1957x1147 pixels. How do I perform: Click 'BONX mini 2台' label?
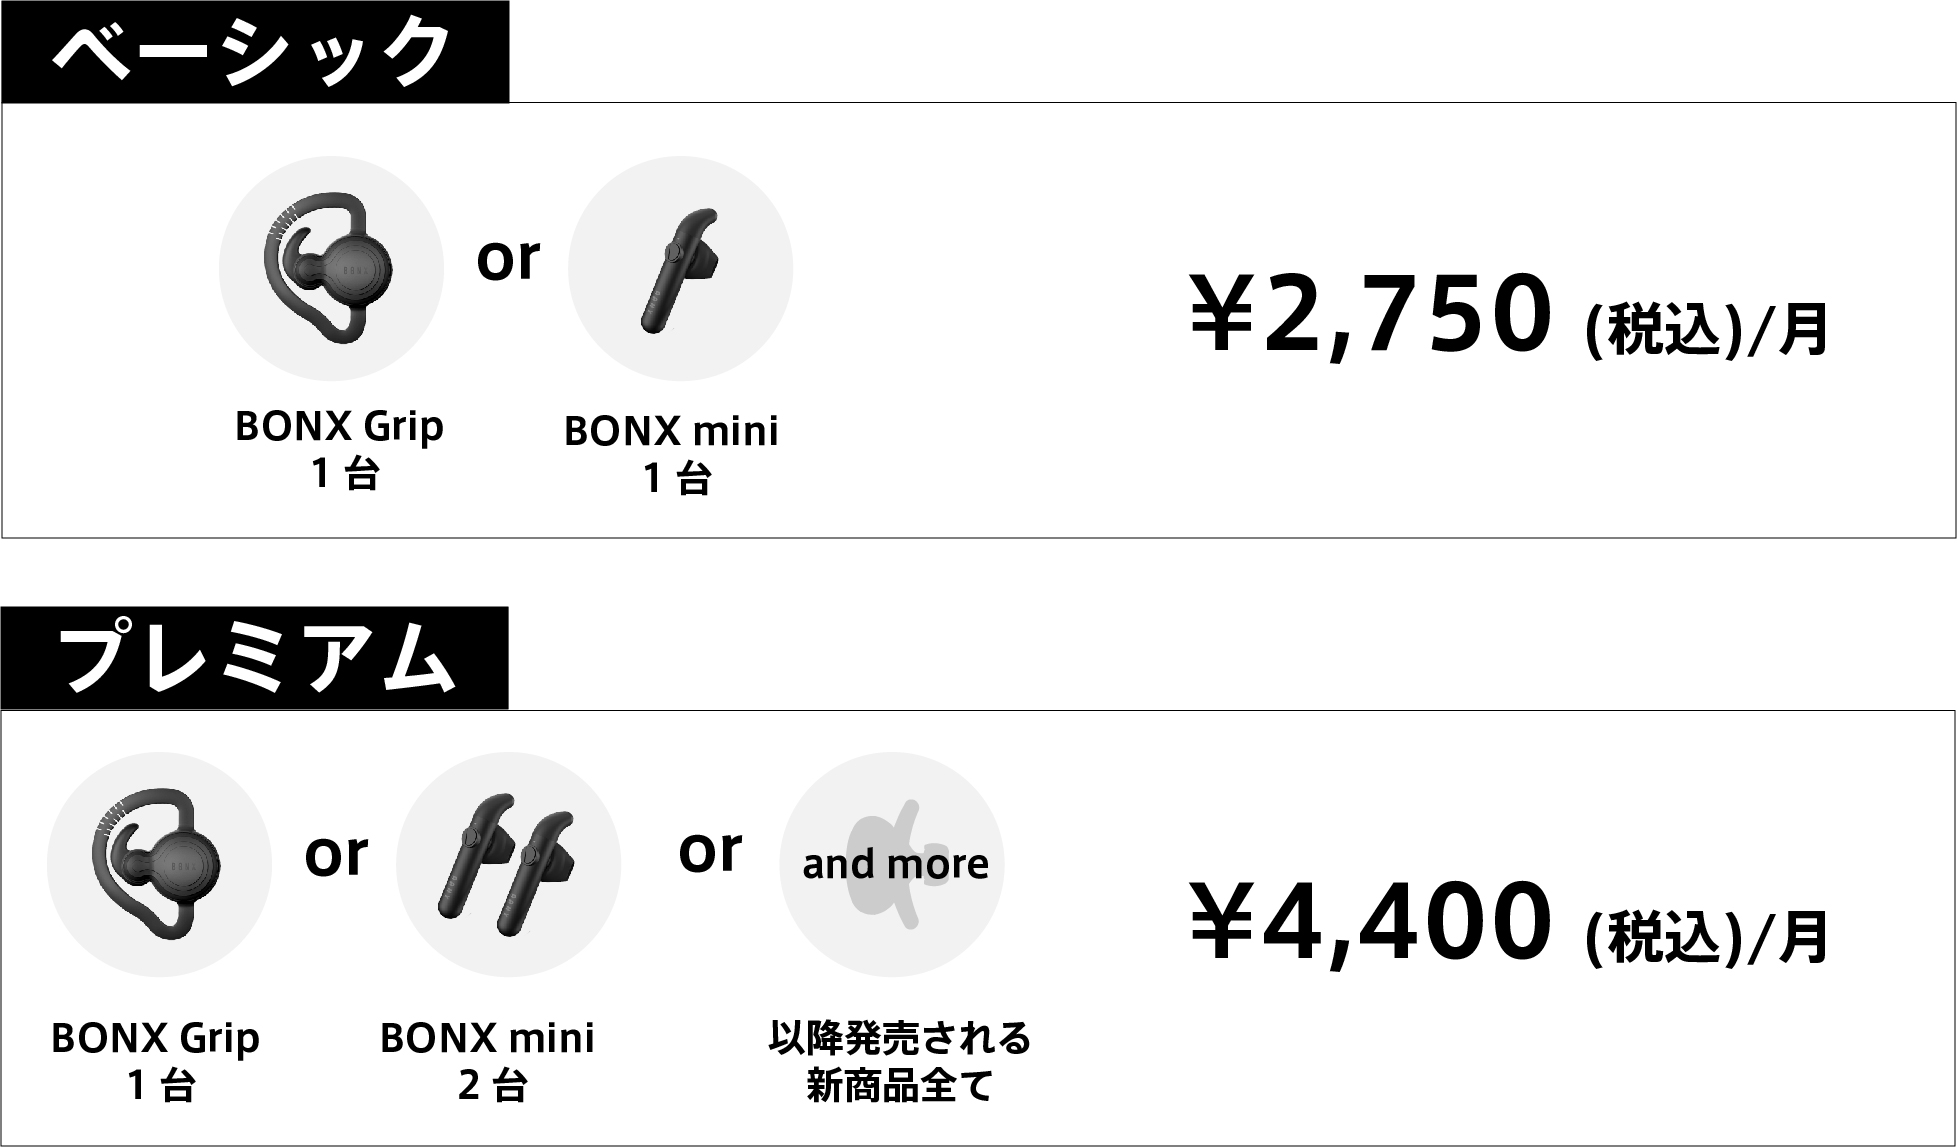487,1061
